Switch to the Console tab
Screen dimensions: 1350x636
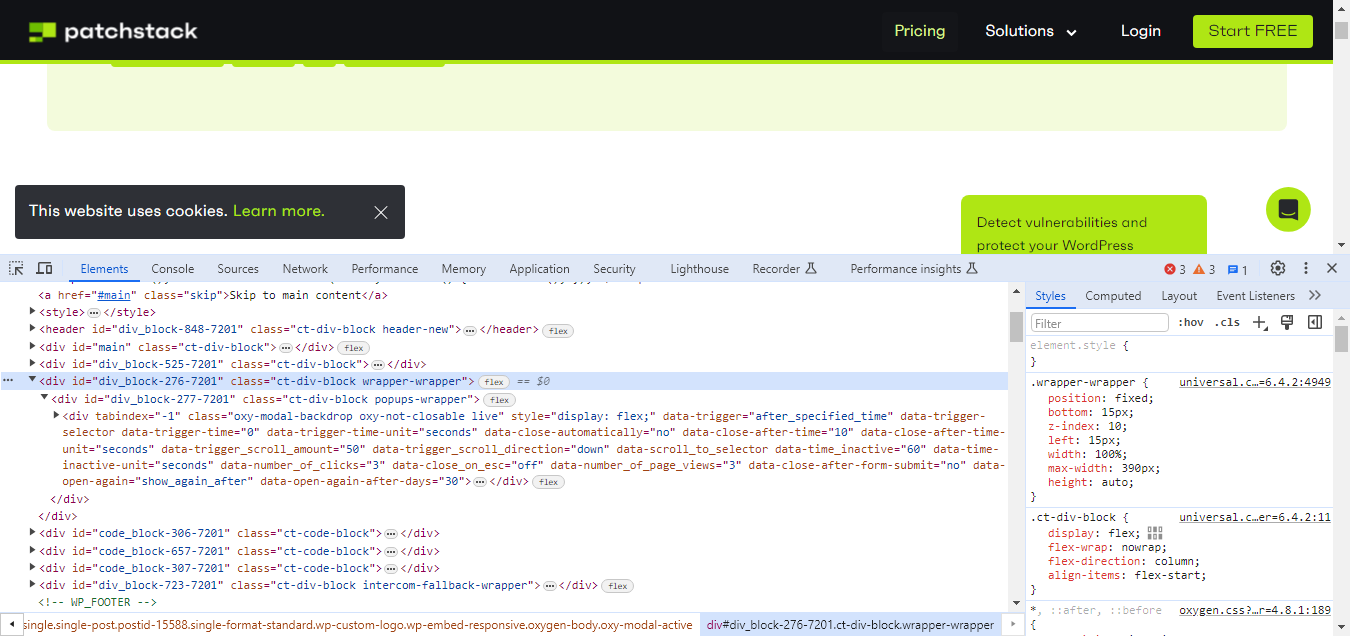click(x=172, y=268)
